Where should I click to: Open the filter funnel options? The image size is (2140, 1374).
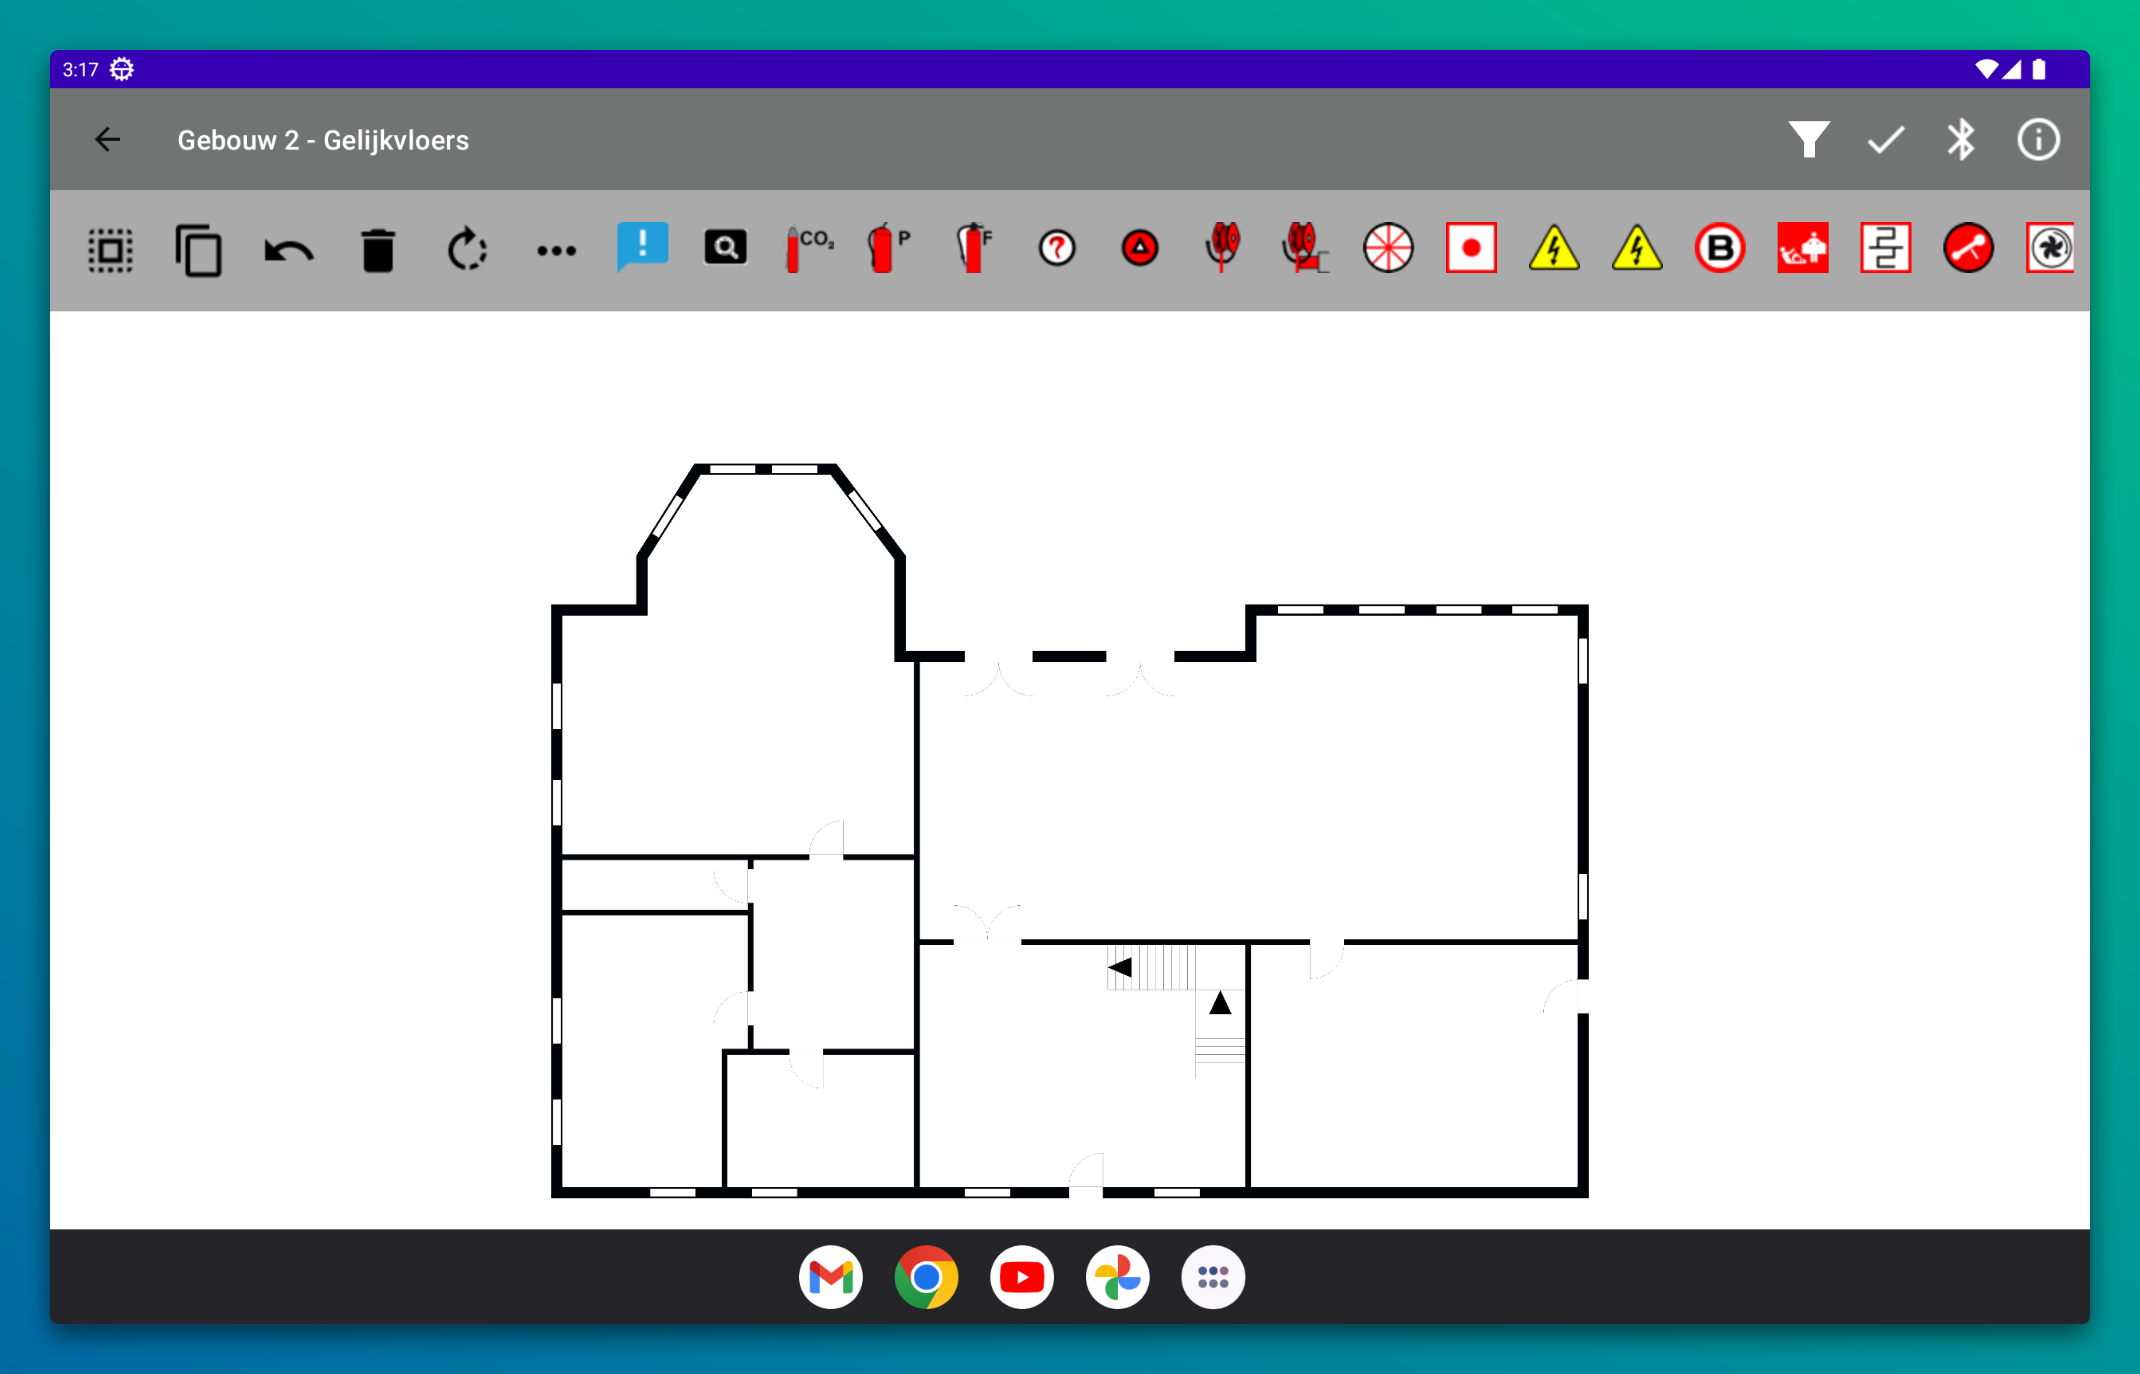click(x=1809, y=140)
